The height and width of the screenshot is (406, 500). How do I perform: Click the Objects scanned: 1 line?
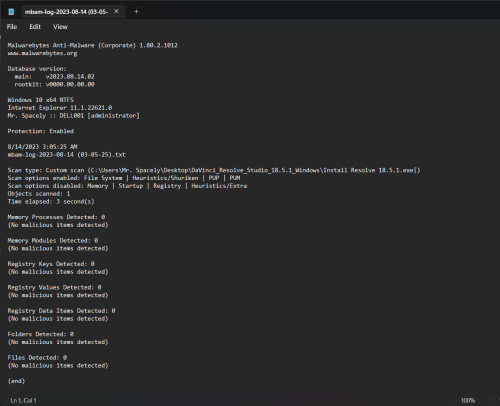(x=39, y=194)
